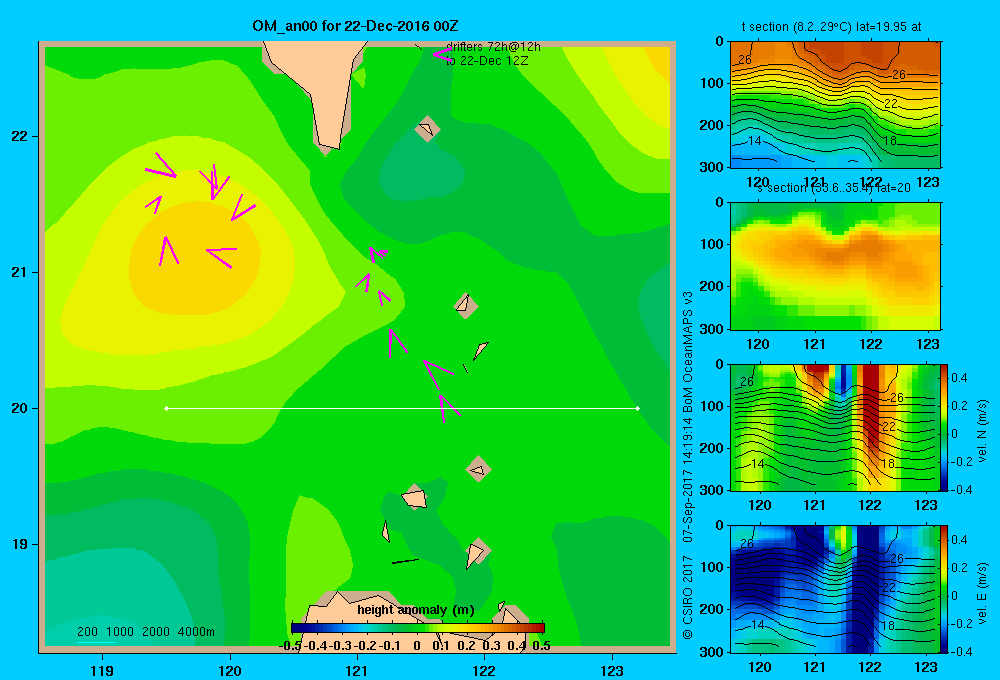Image resolution: width=1000 pixels, height=680 pixels.
Task: Click the 'to 22-Dec 12Z' legend line
Action: coord(487,61)
